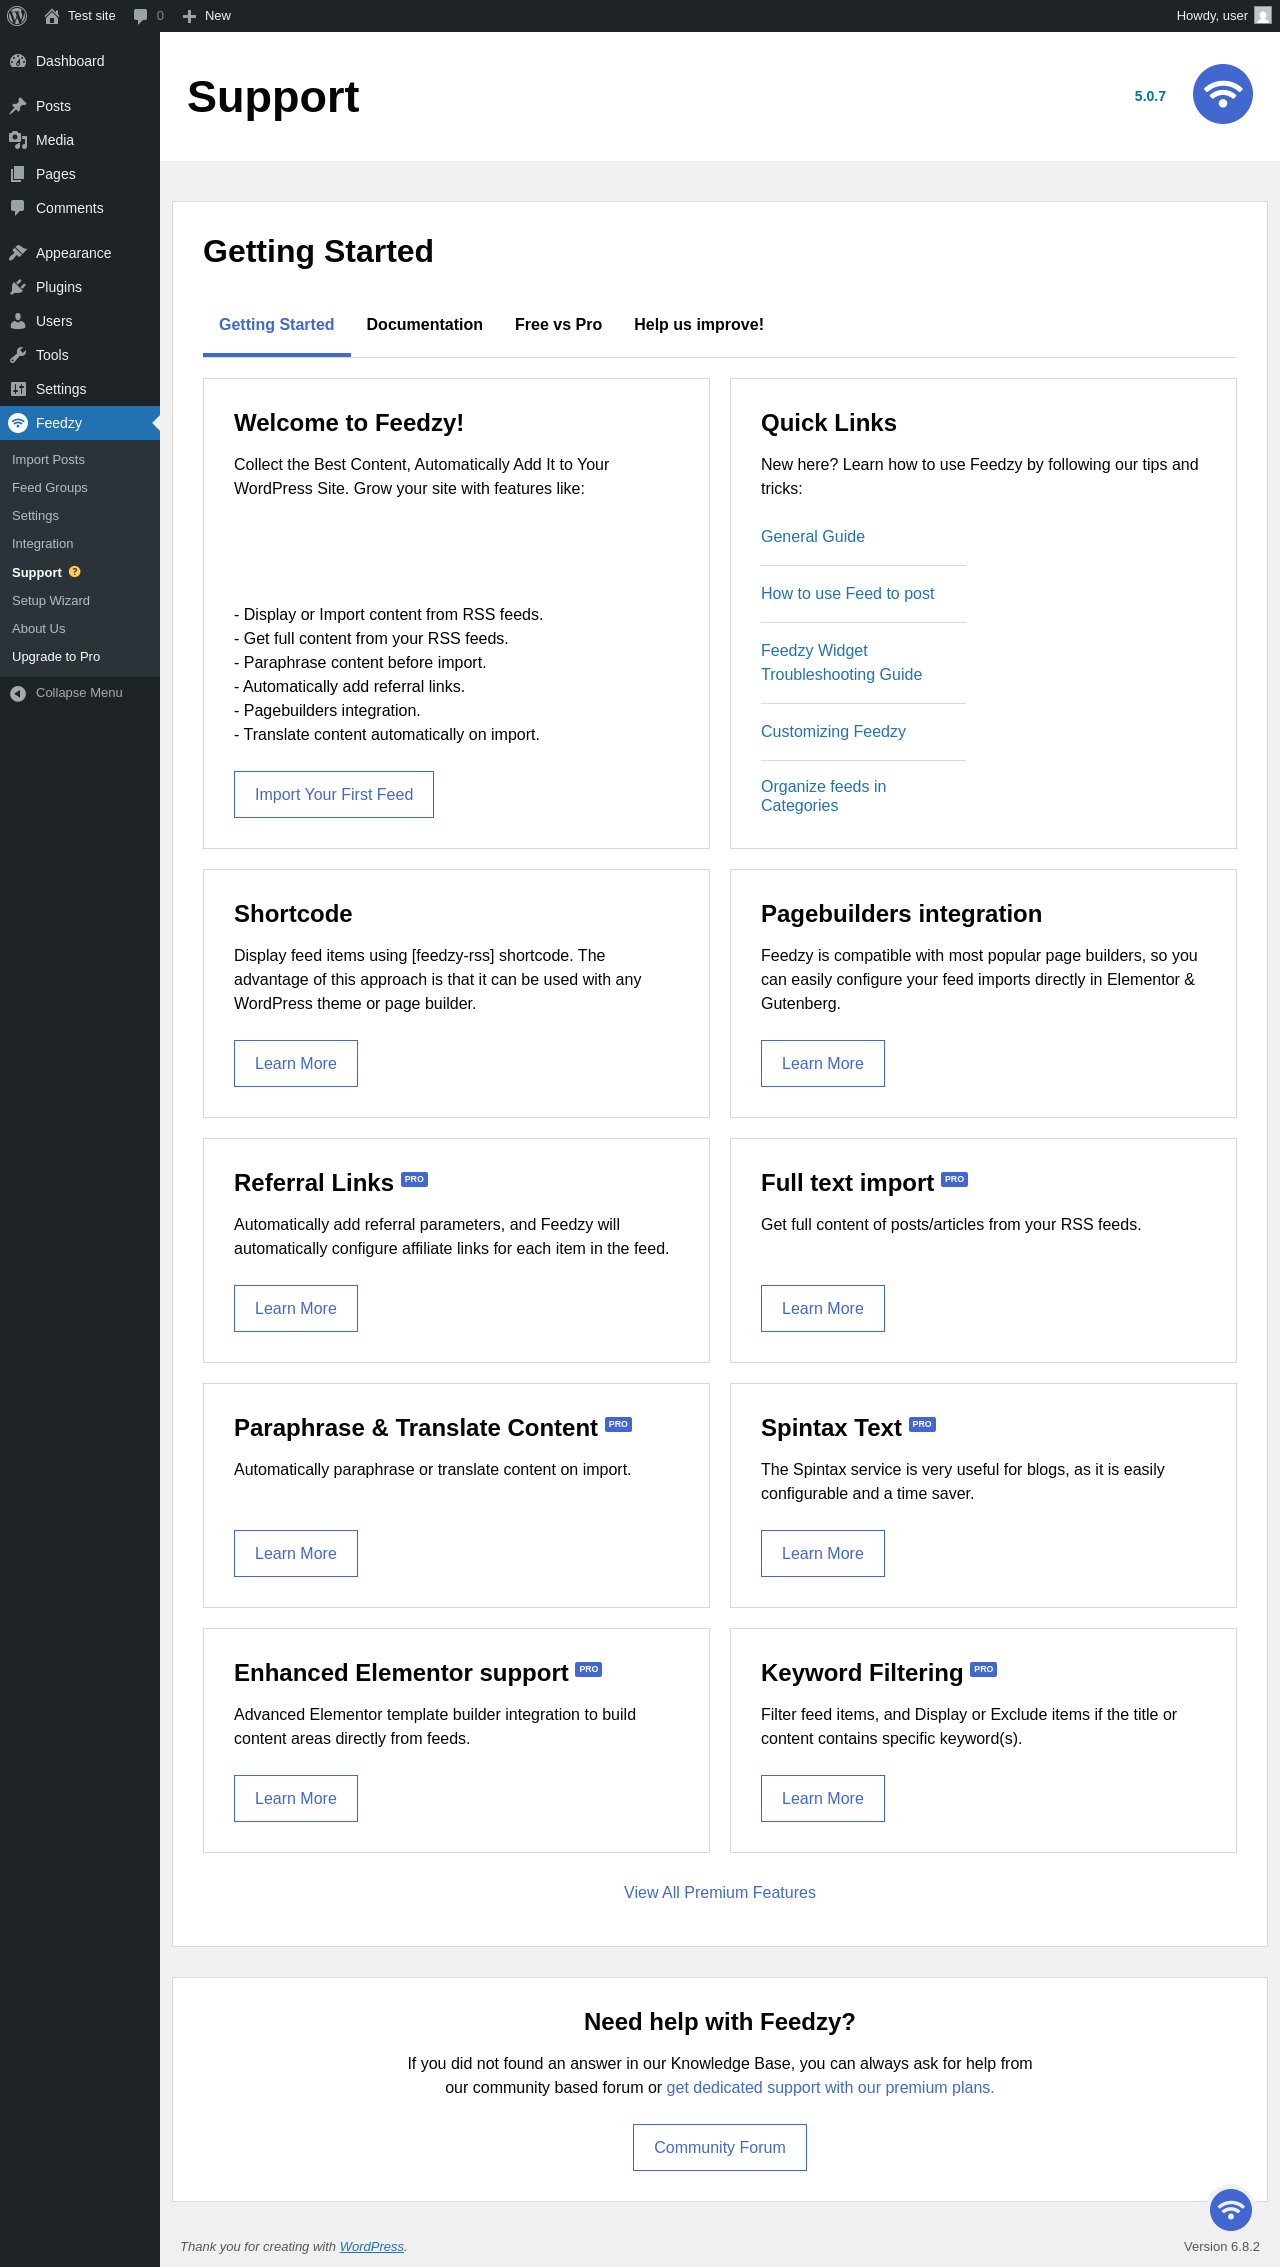Click the Comments icon in the sidebar

(x=18, y=208)
